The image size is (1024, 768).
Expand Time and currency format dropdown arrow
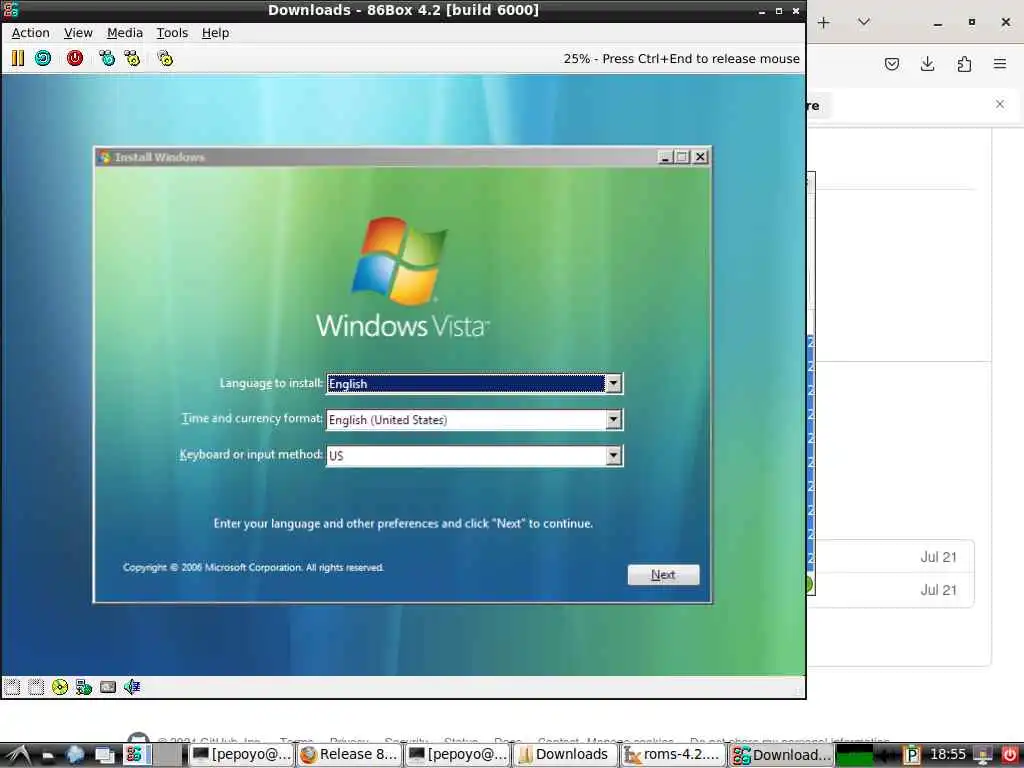click(x=613, y=419)
